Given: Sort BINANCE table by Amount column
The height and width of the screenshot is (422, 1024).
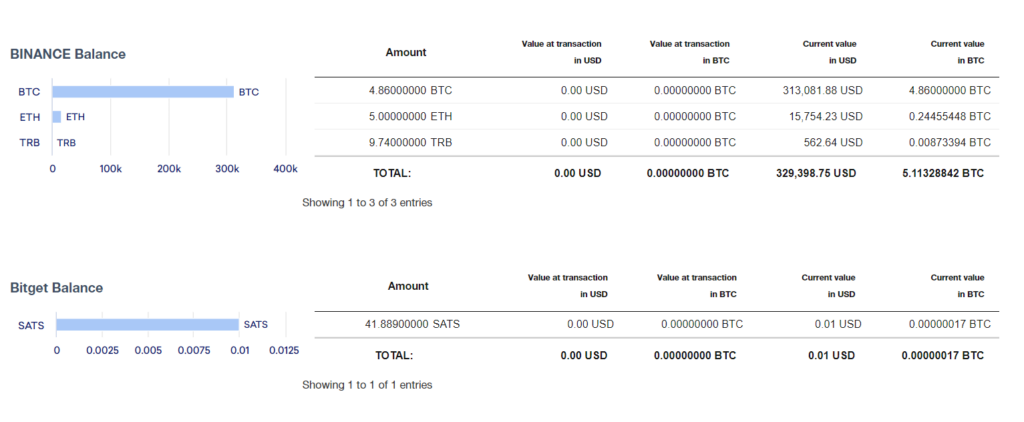Looking at the screenshot, I should pos(406,52).
